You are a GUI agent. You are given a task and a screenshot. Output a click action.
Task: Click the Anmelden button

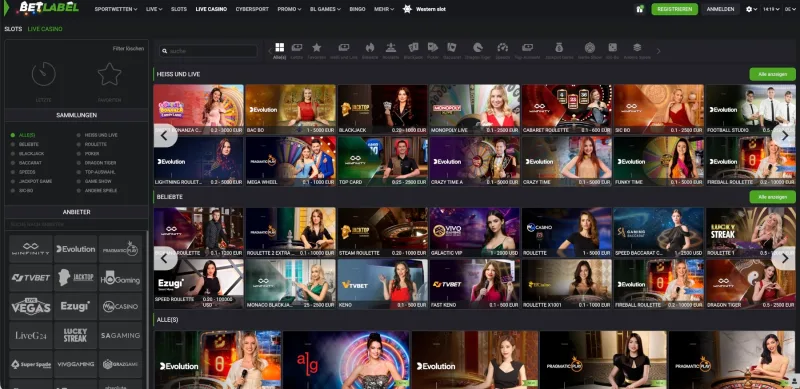(x=721, y=9)
